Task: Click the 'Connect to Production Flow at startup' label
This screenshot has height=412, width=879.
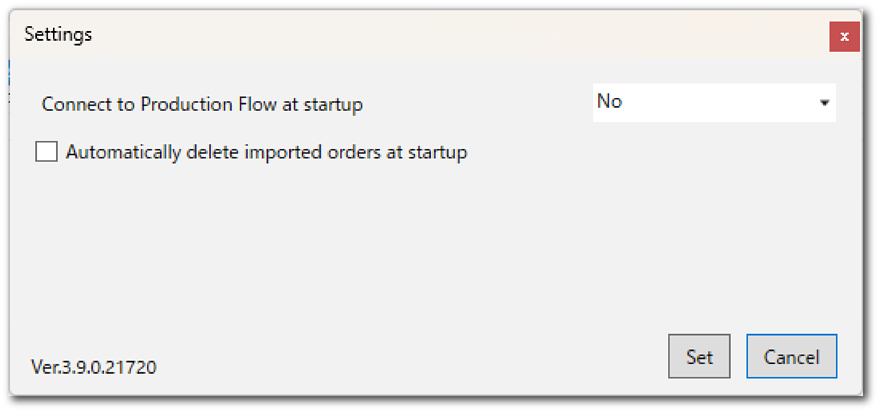Action: [x=202, y=103]
